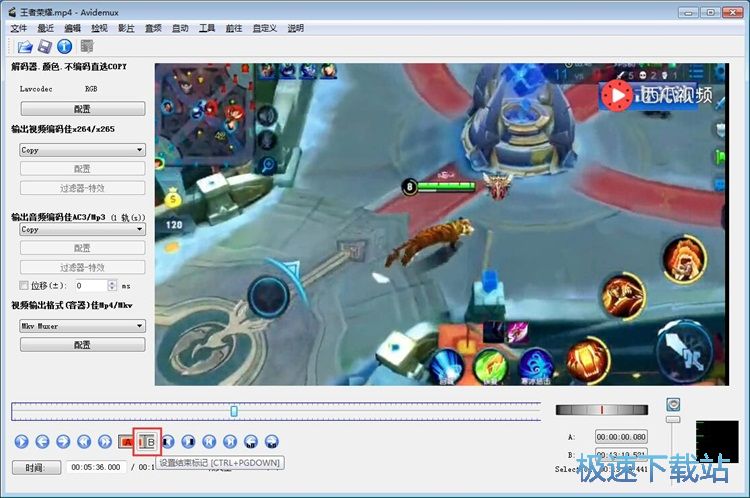Open the 检视 menu
750x498 pixels.
tap(99, 28)
